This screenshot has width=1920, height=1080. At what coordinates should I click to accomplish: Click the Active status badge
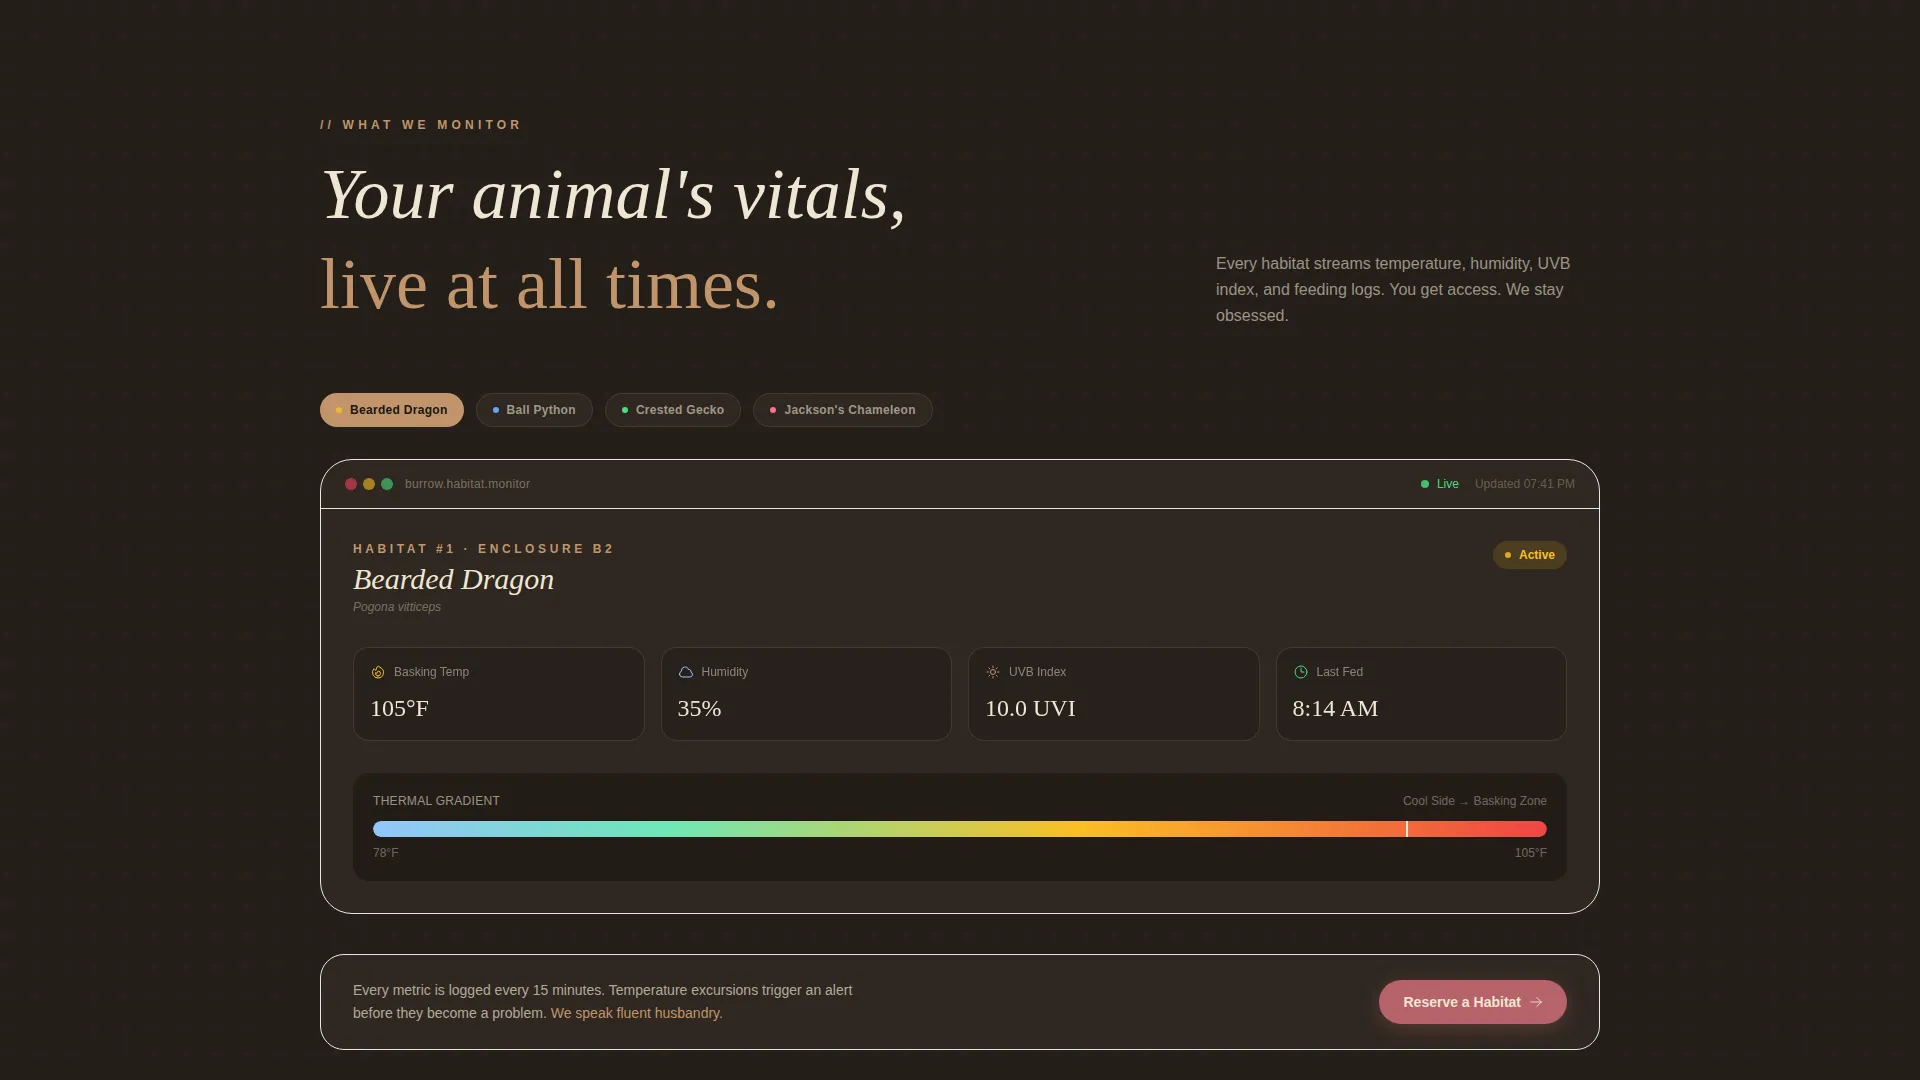[x=1529, y=555]
